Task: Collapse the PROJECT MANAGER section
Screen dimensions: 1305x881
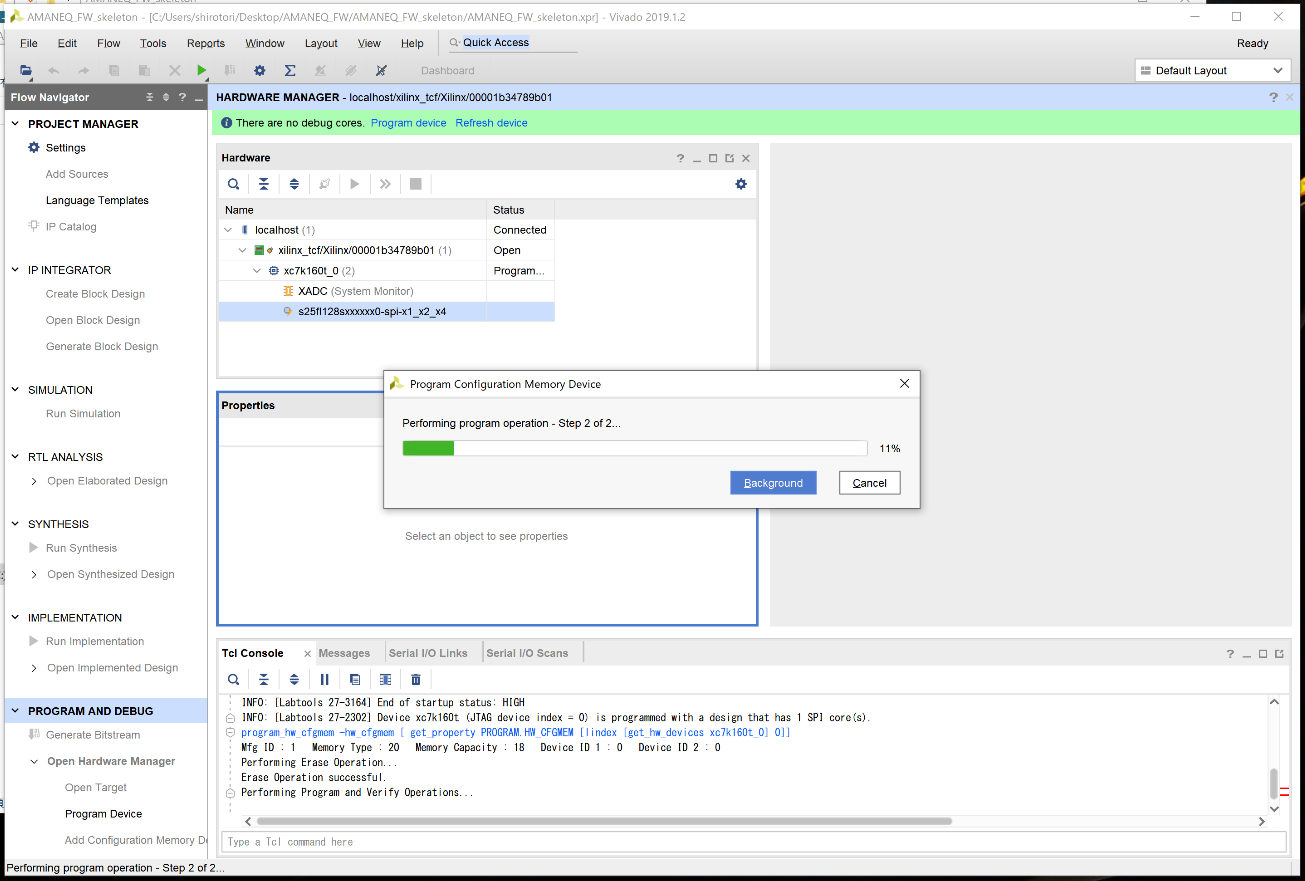Action: 16,124
